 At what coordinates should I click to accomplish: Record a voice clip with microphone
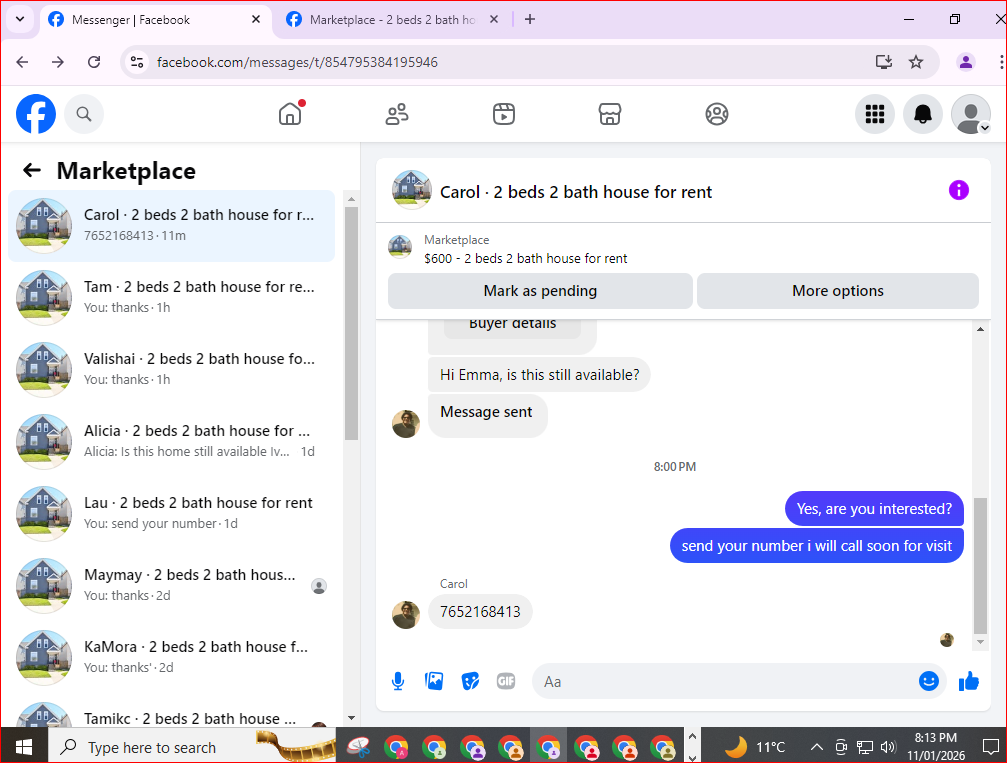[398, 681]
